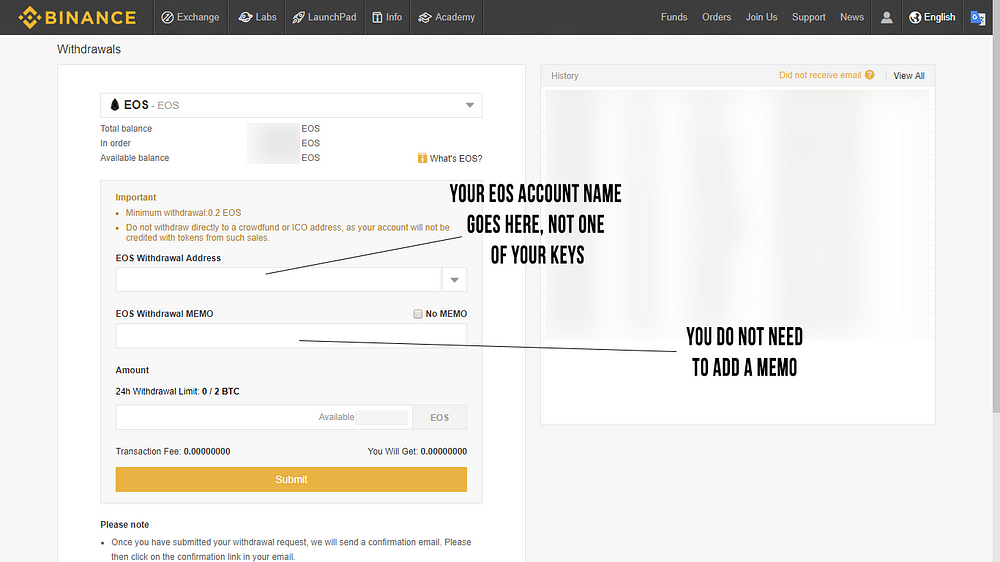Click the Google Translate icon
The height and width of the screenshot is (562, 1000).
click(978, 18)
